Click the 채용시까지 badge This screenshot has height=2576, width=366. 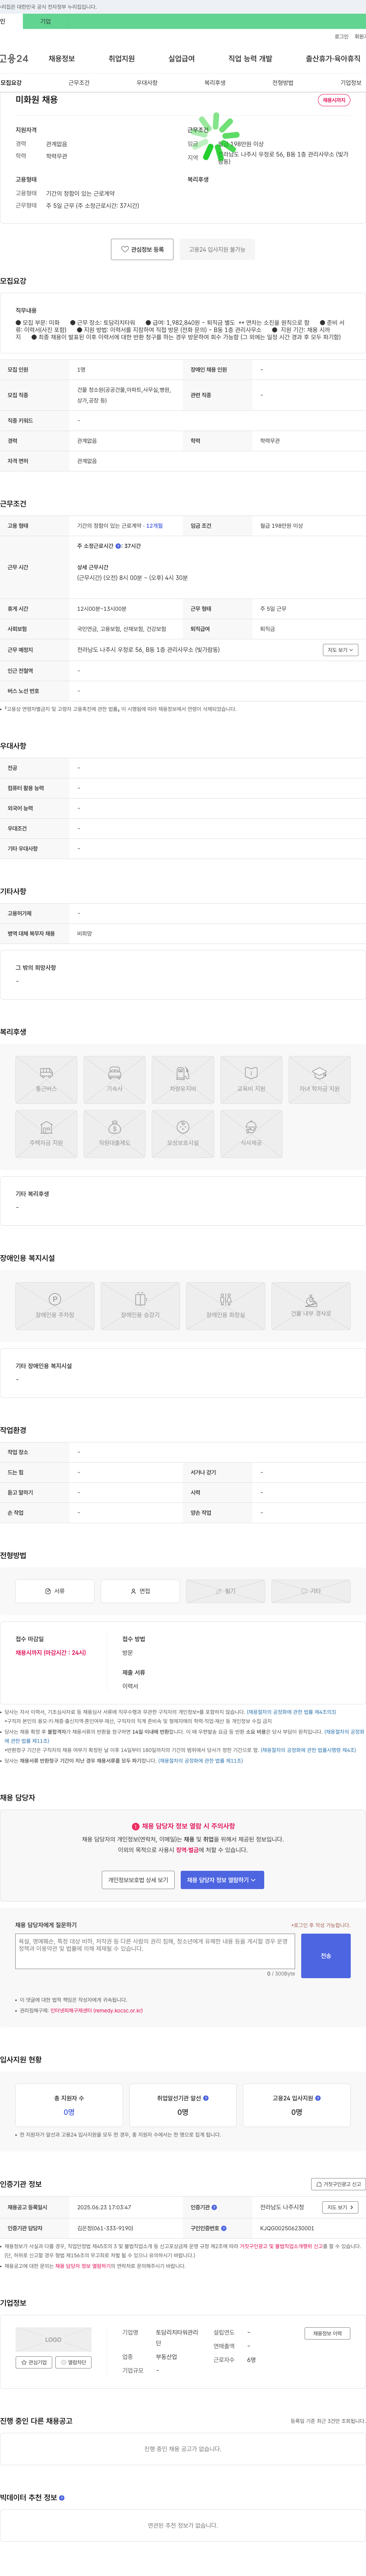334,100
